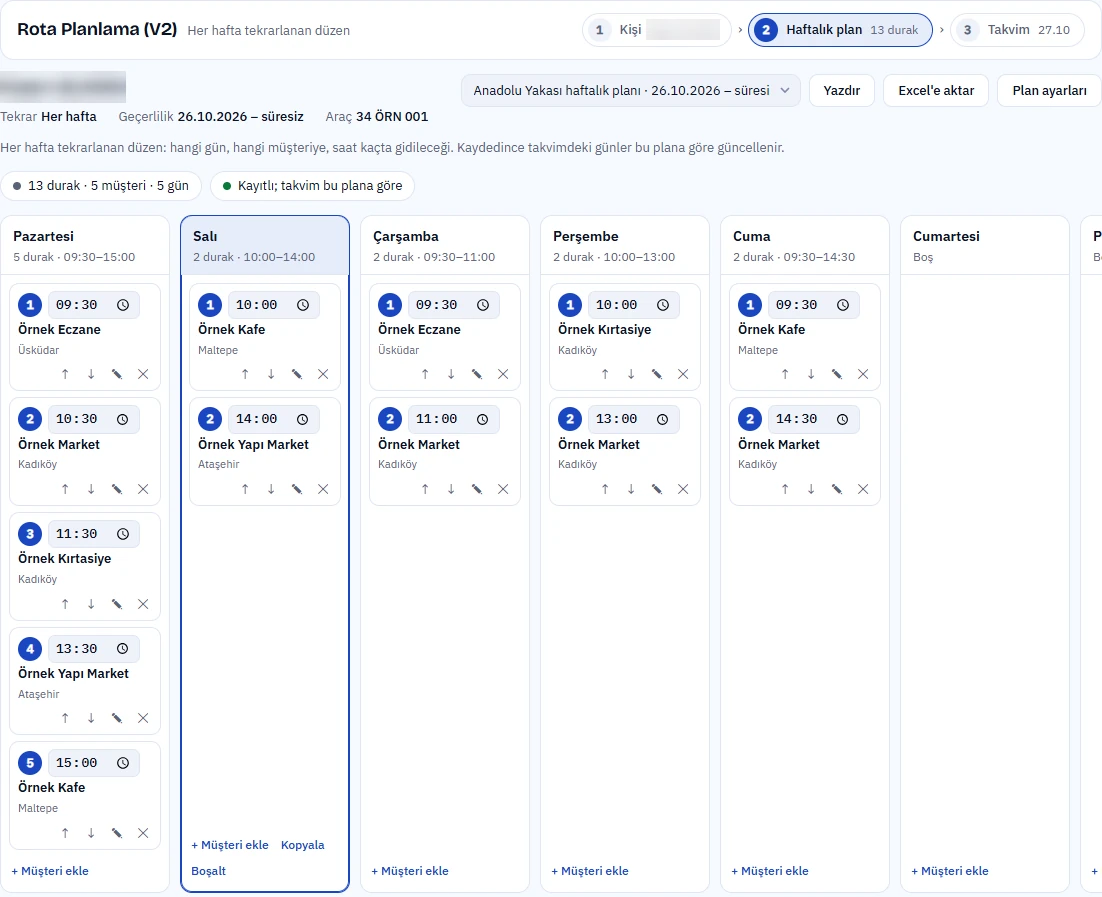Edit the 10:00 time field on Perşembe
This screenshot has width=1102, height=897.
633,305
